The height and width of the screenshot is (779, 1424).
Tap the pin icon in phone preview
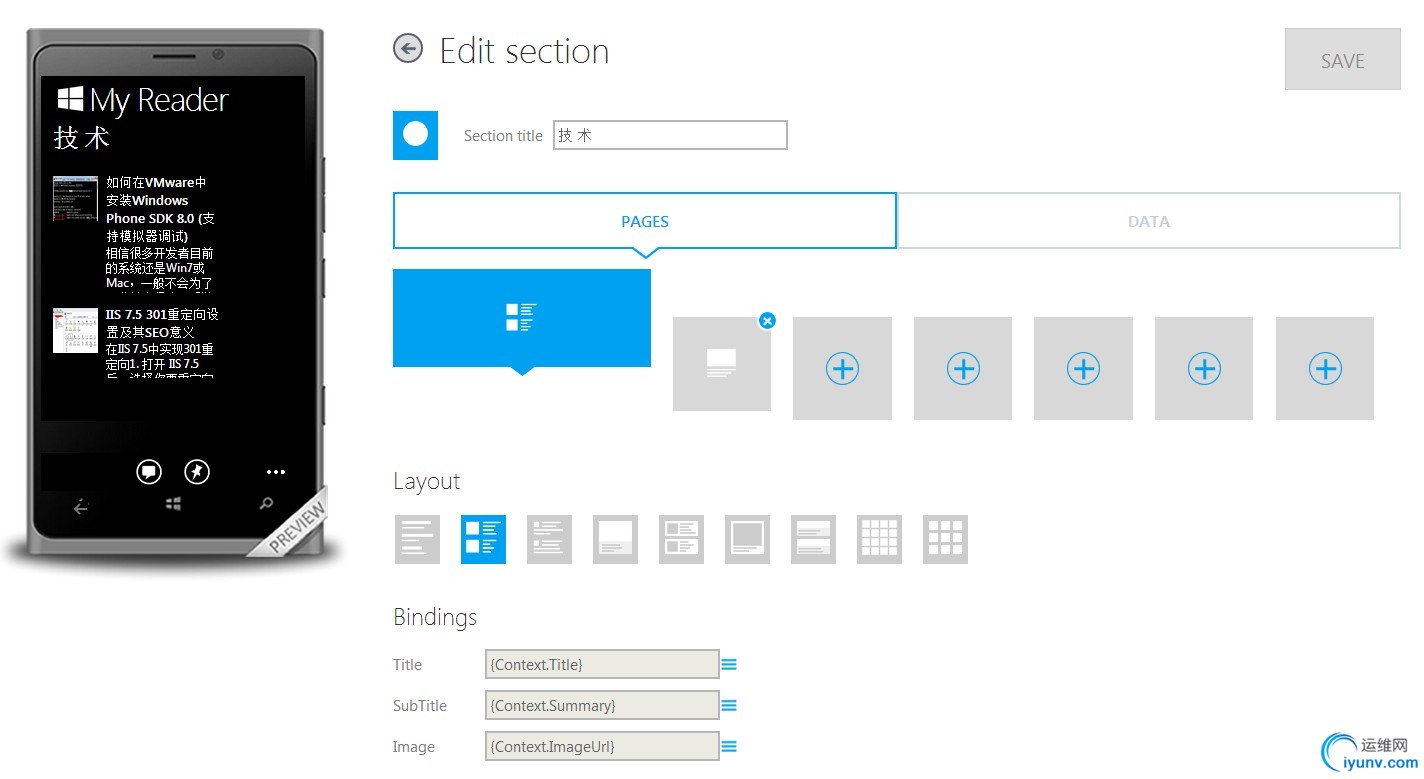pos(197,472)
